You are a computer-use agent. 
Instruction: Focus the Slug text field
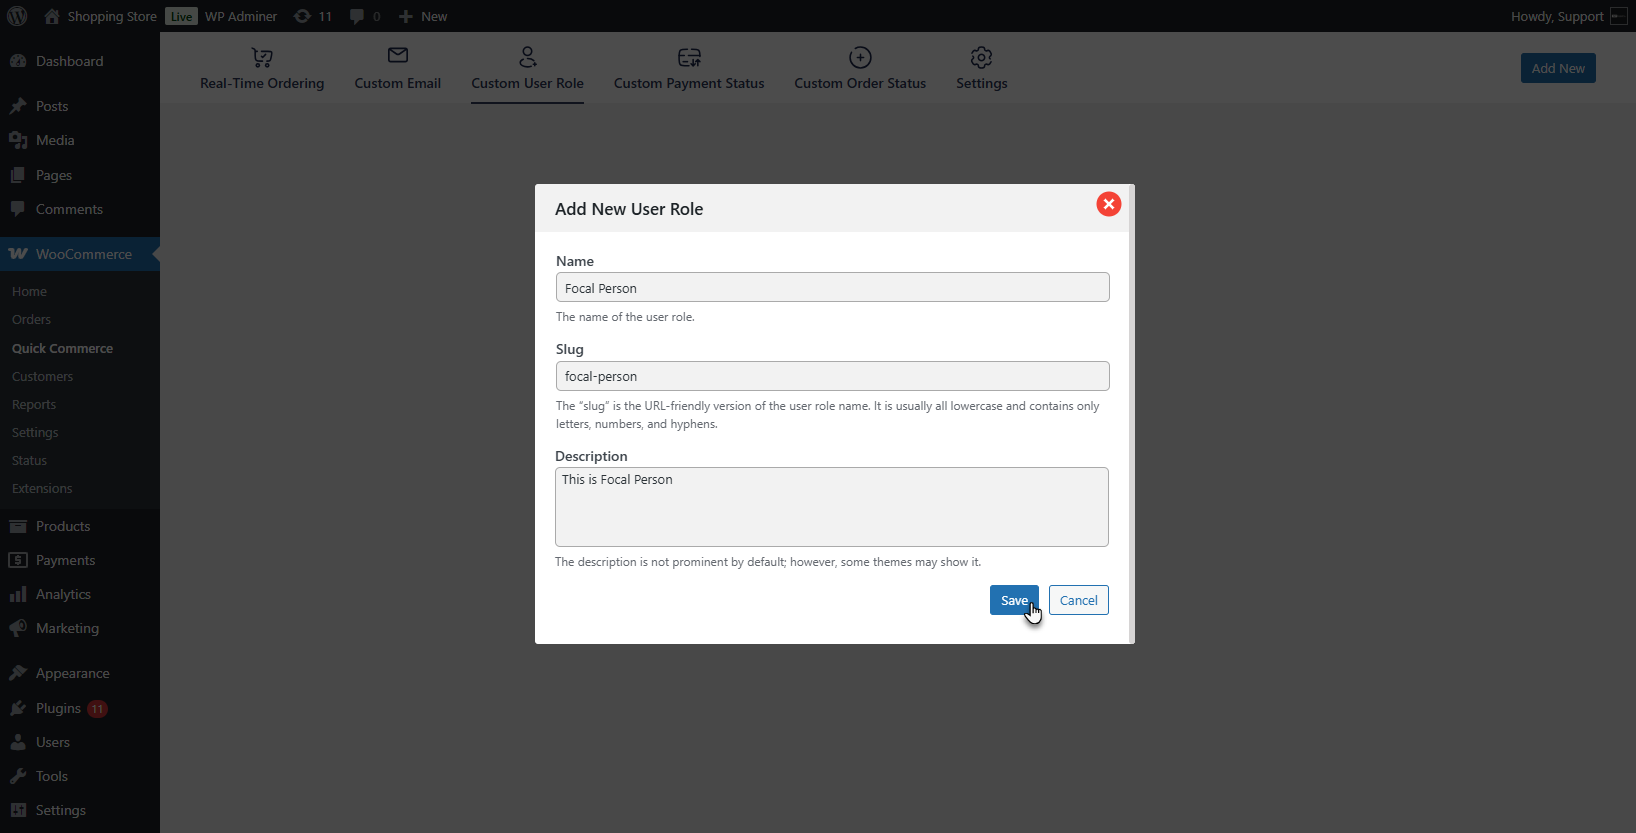point(832,376)
